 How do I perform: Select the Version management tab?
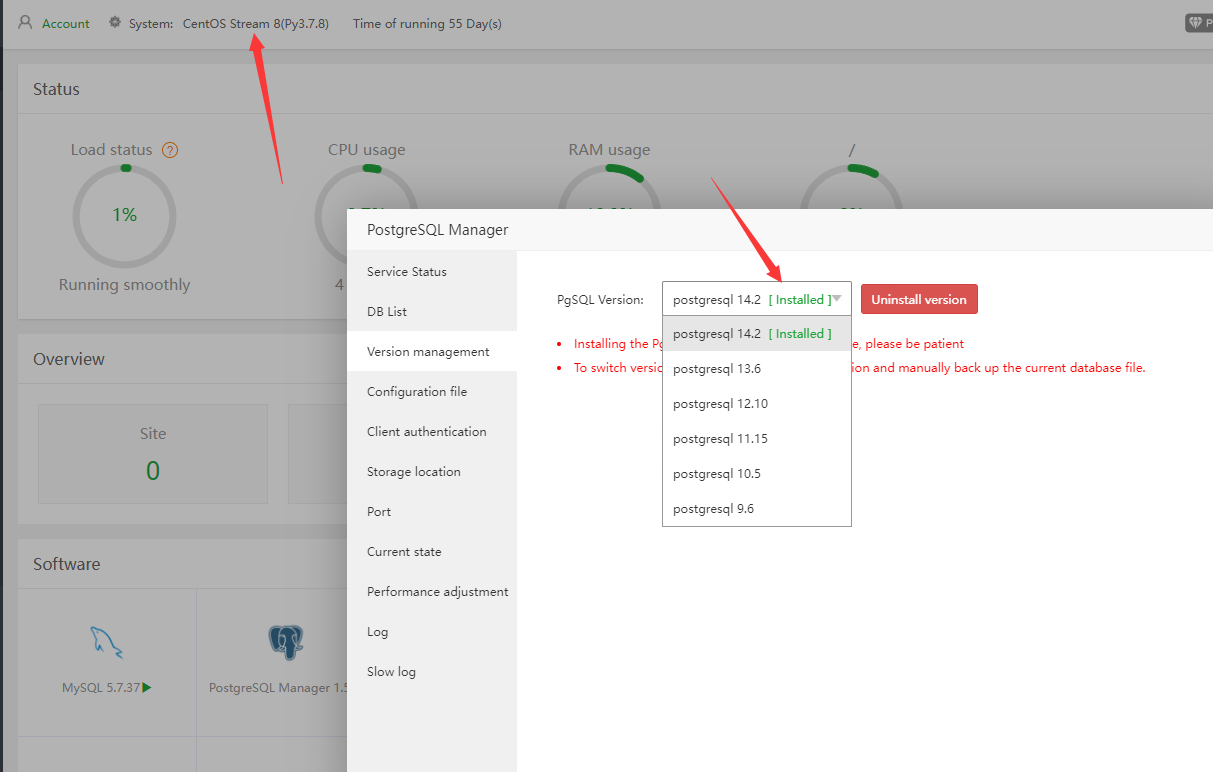click(432, 352)
